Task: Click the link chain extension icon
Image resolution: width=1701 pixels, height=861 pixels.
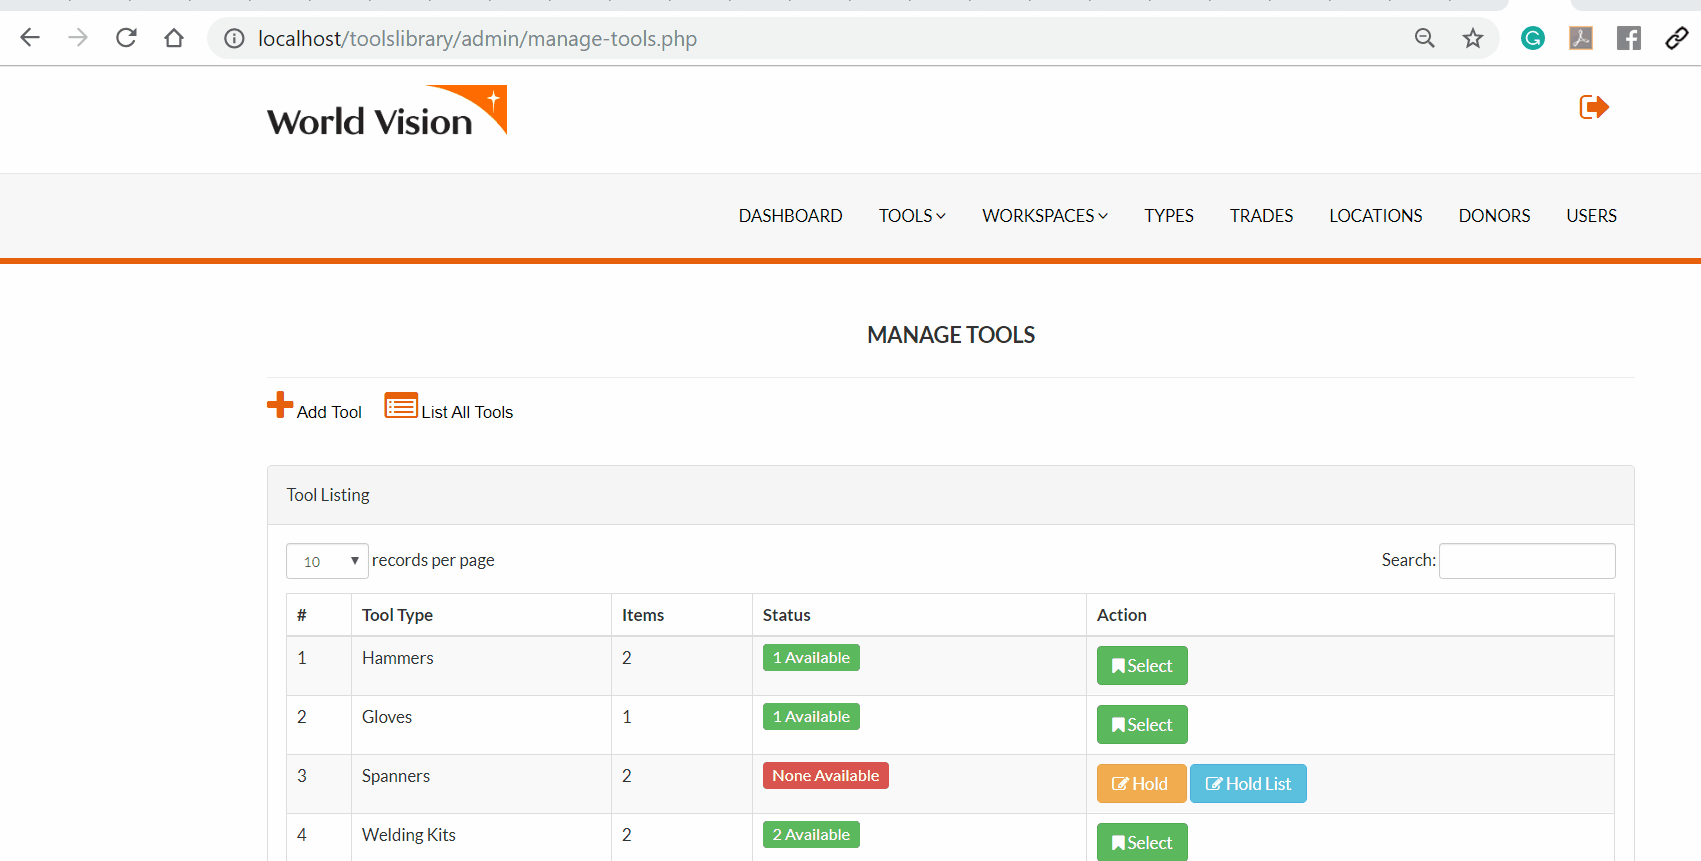Action: pos(1677,38)
